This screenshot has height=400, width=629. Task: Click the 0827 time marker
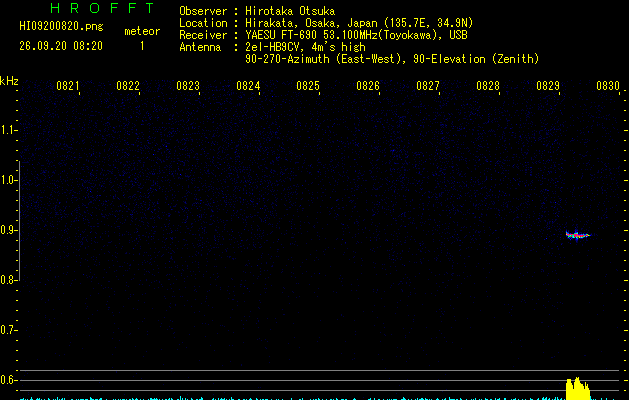point(428,86)
